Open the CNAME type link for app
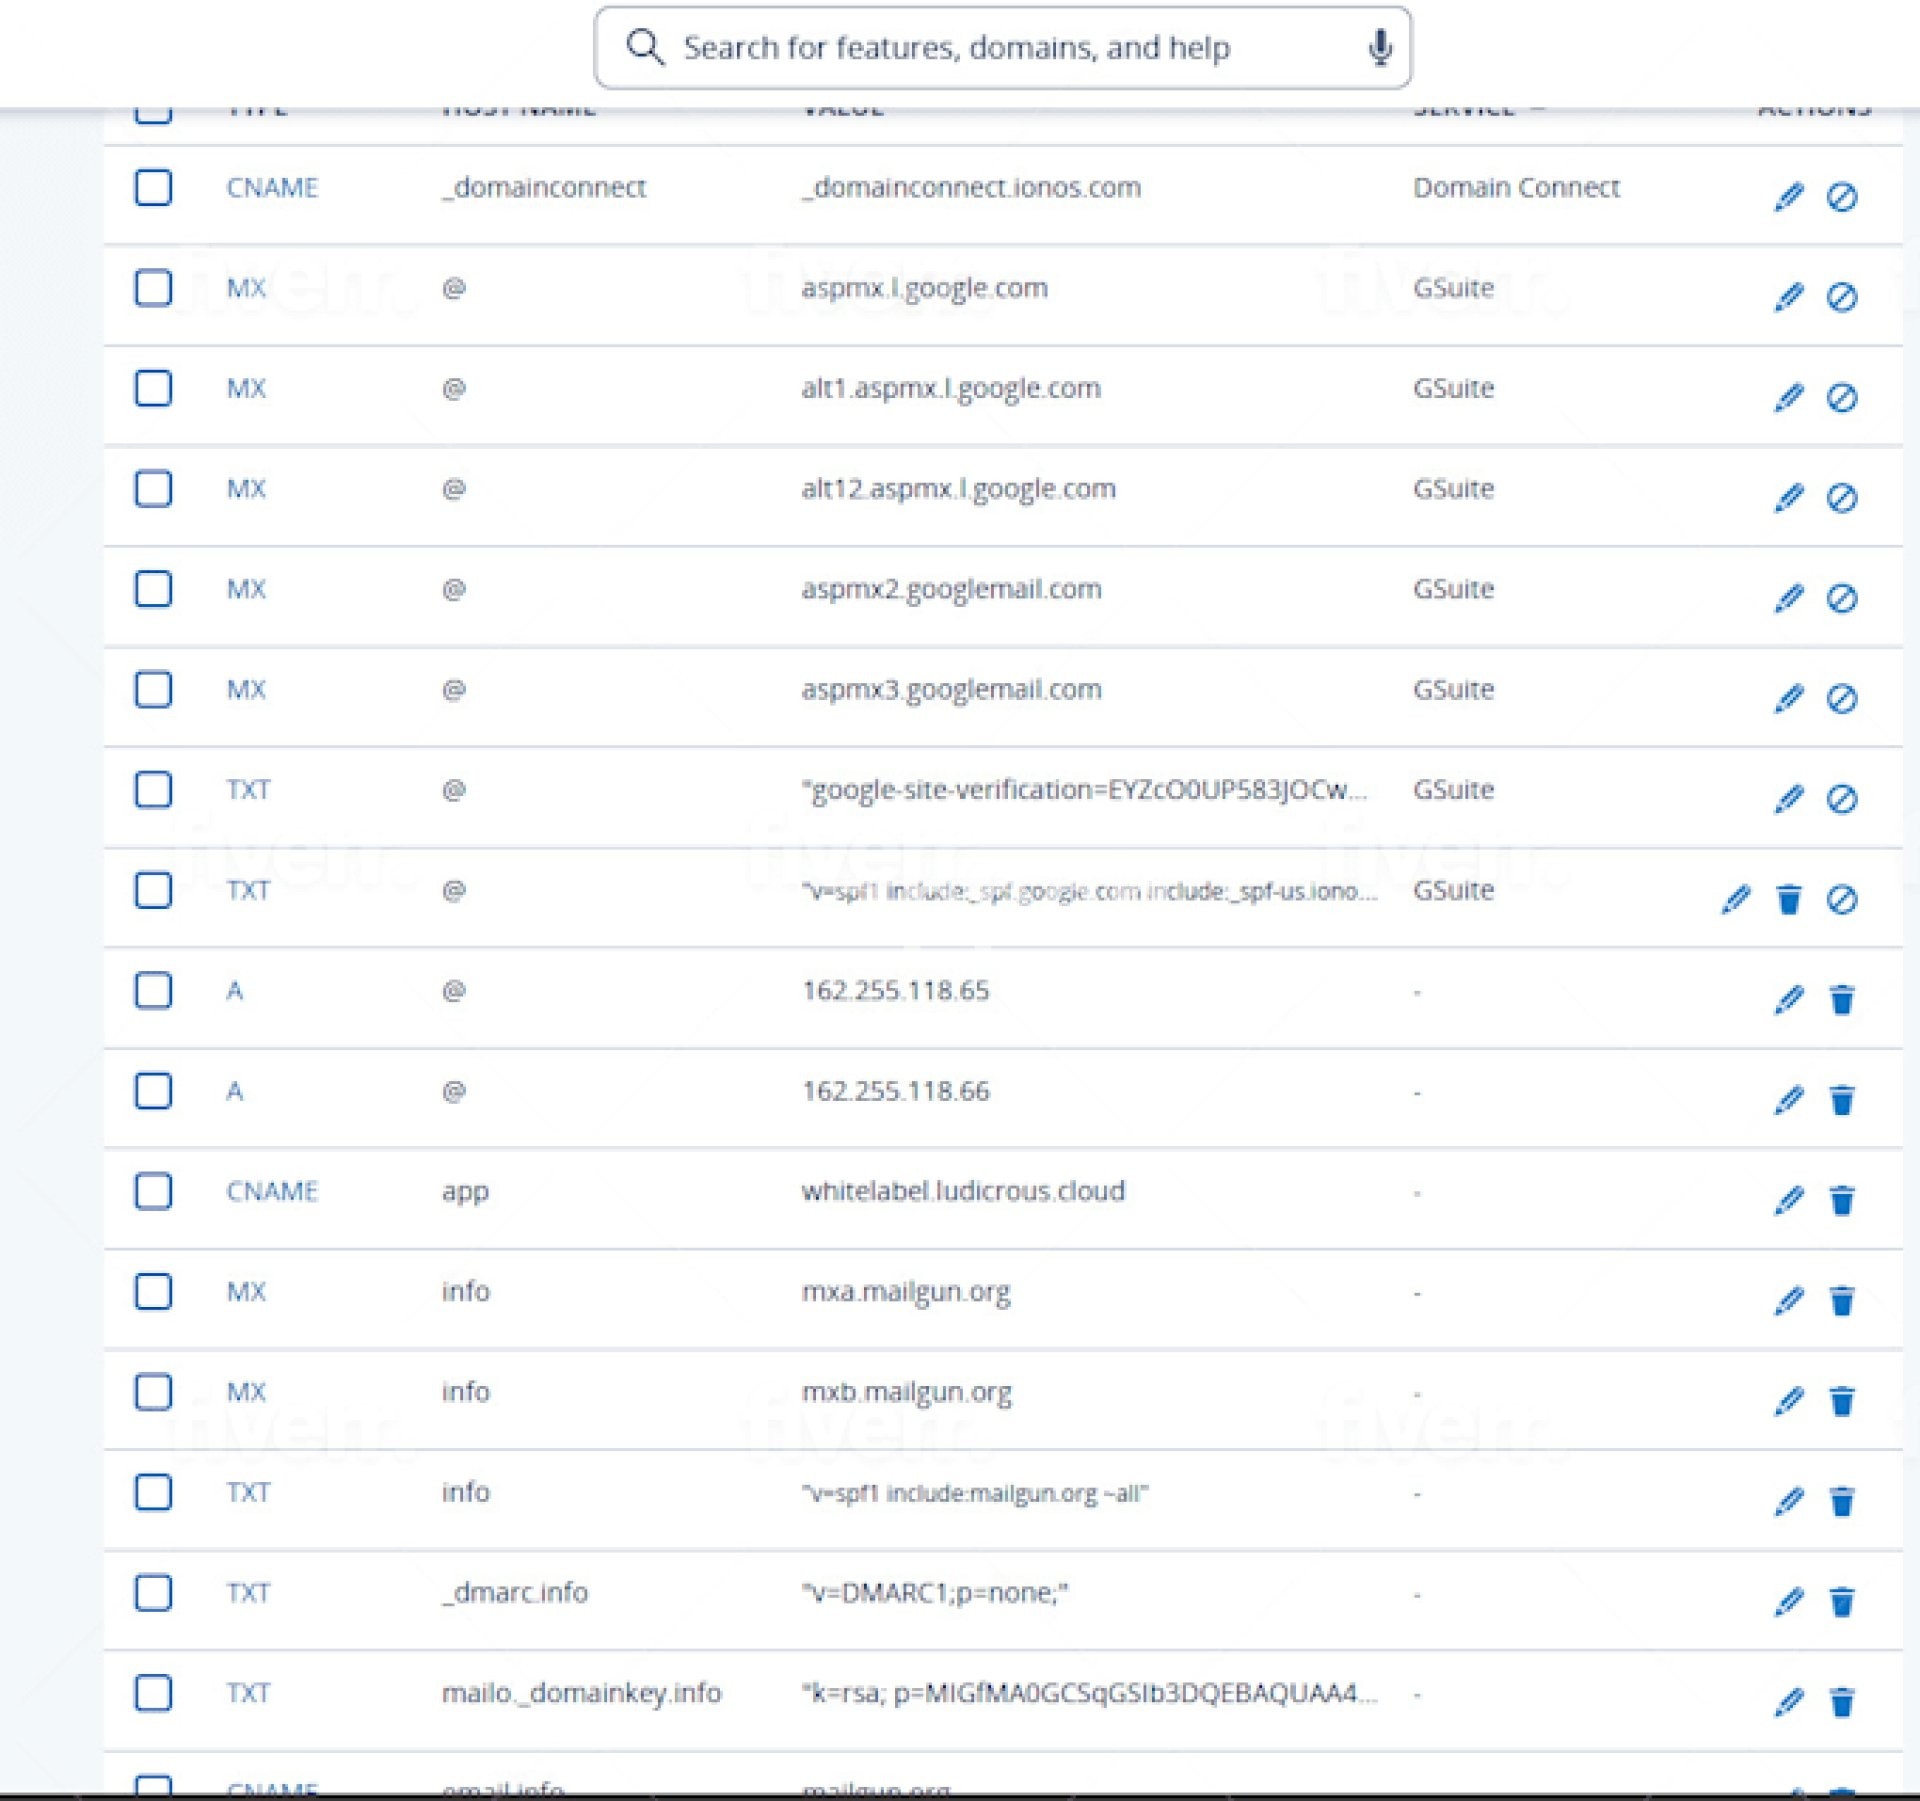1920x1801 pixels. pos(271,1191)
